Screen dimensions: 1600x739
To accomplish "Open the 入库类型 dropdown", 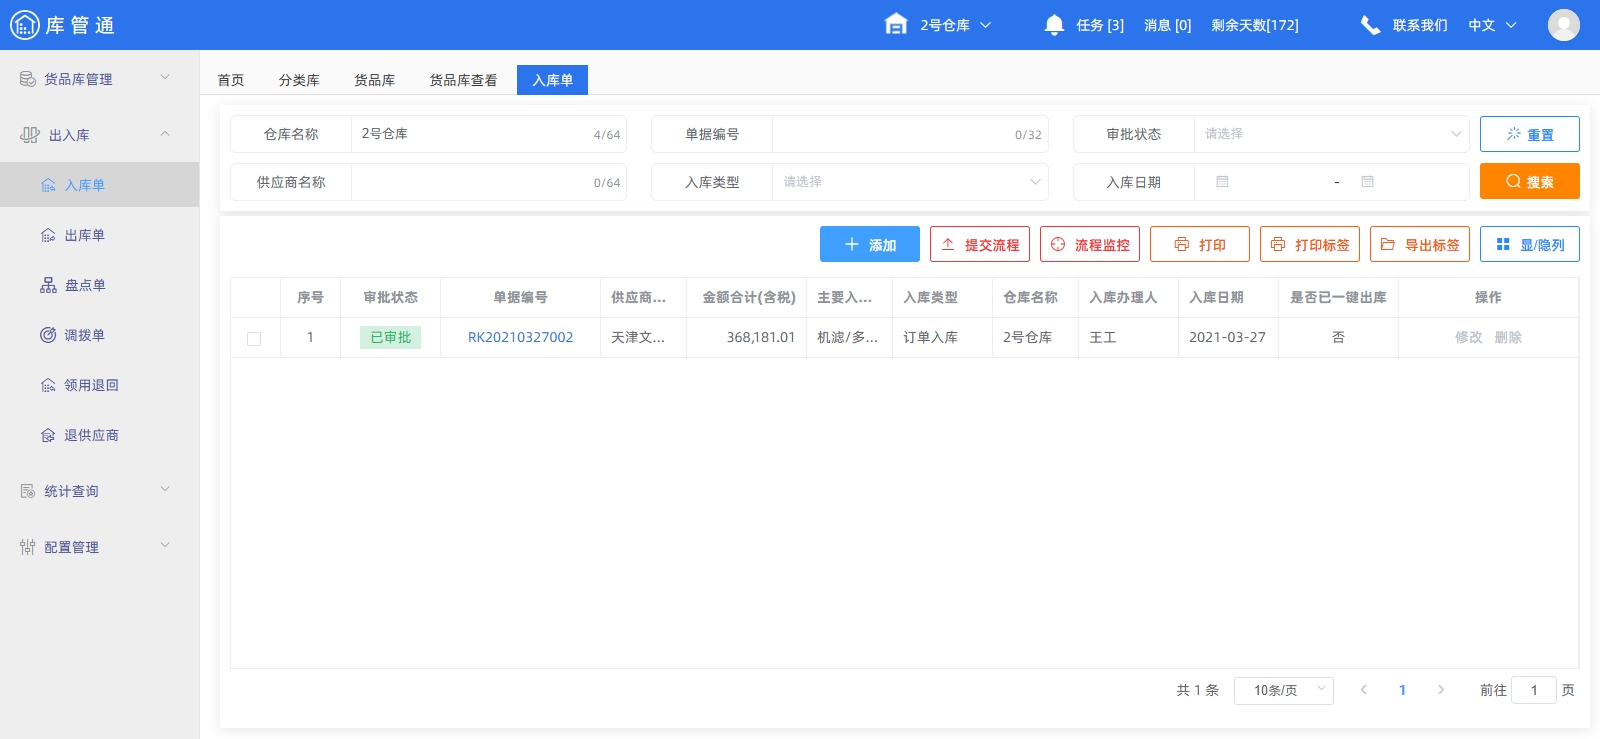I will pos(910,182).
